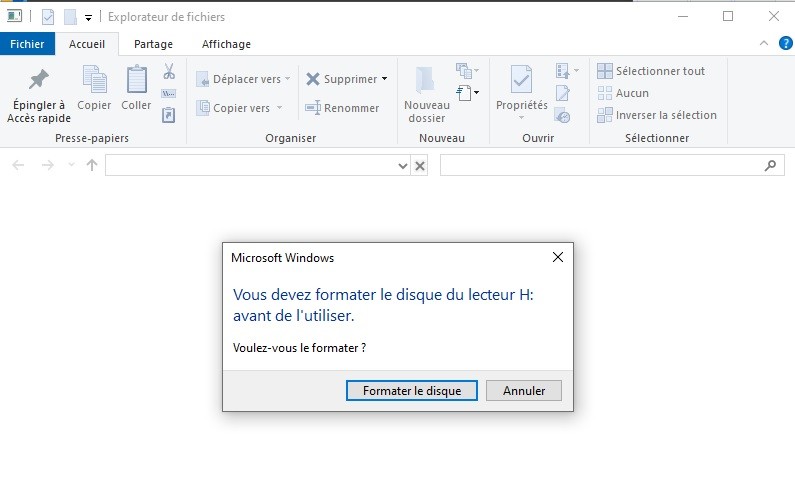Click the Nouveau dossier icon
The height and width of the screenshot is (480, 795).
pos(425,80)
